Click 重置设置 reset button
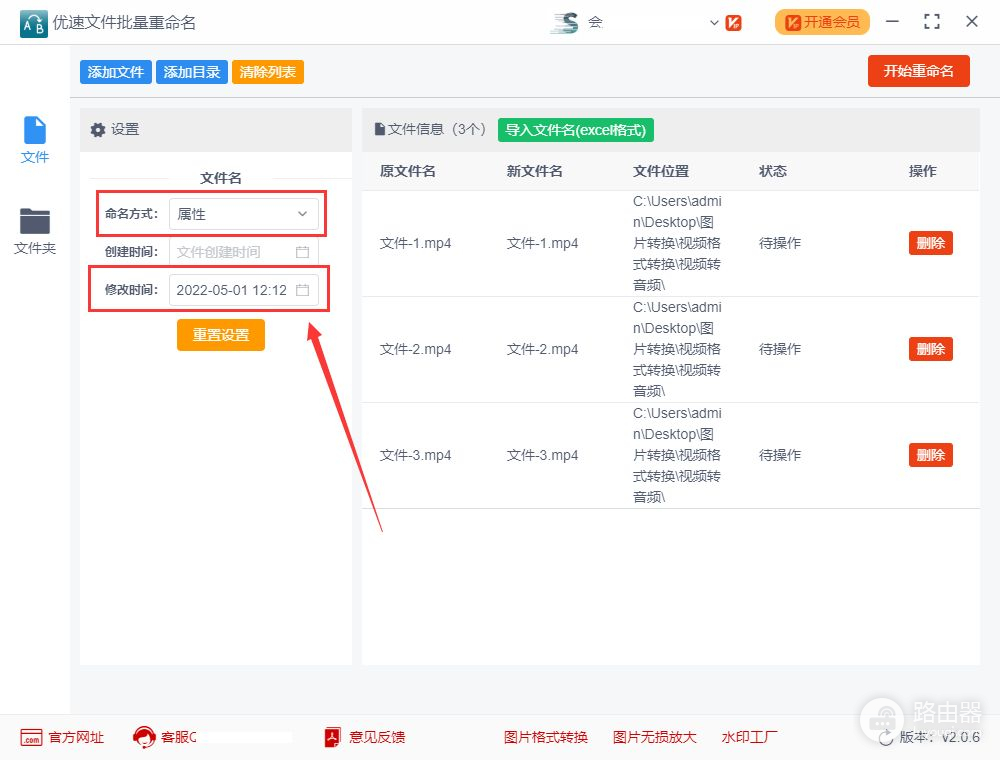This screenshot has height=760, width=1000. (x=221, y=335)
